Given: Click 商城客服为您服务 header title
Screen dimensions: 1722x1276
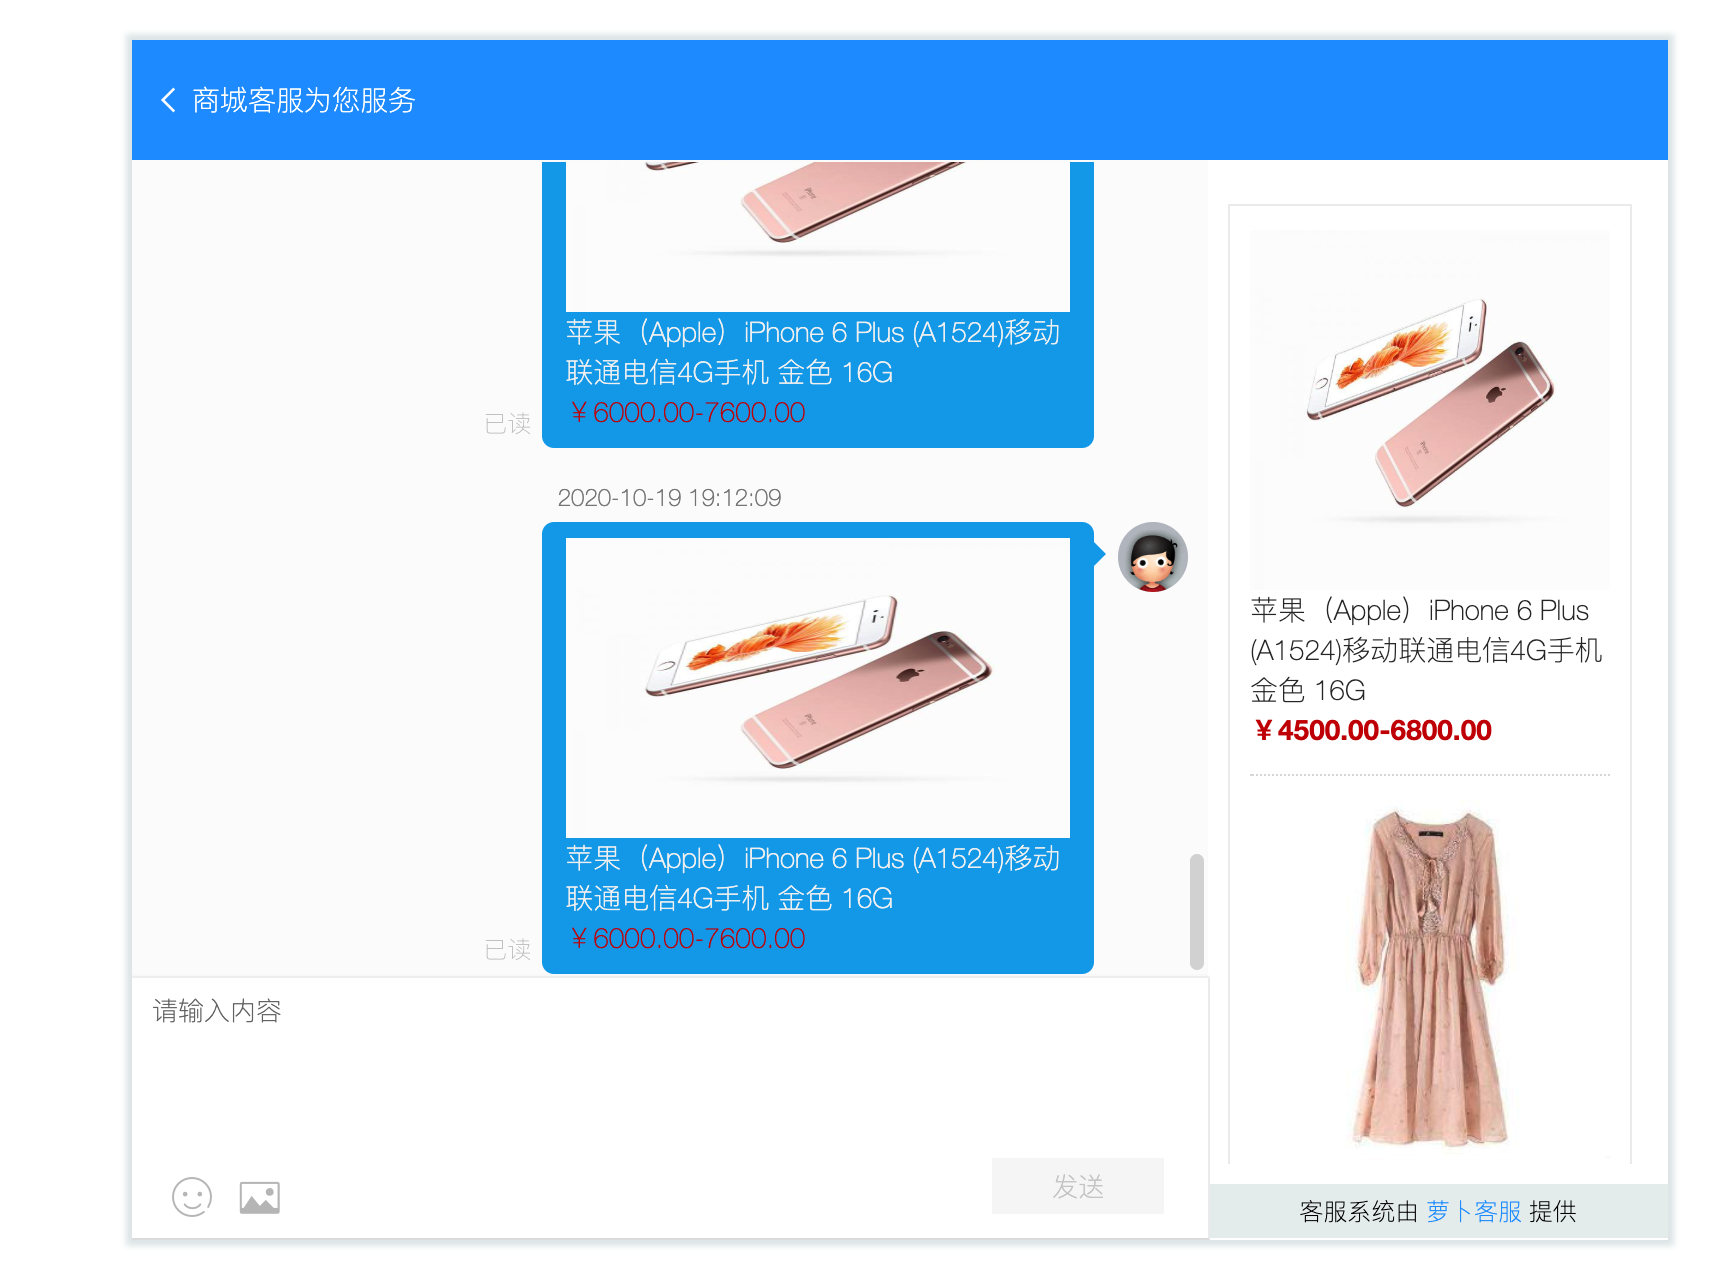Looking at the screenshot, I should pos(304,100).
